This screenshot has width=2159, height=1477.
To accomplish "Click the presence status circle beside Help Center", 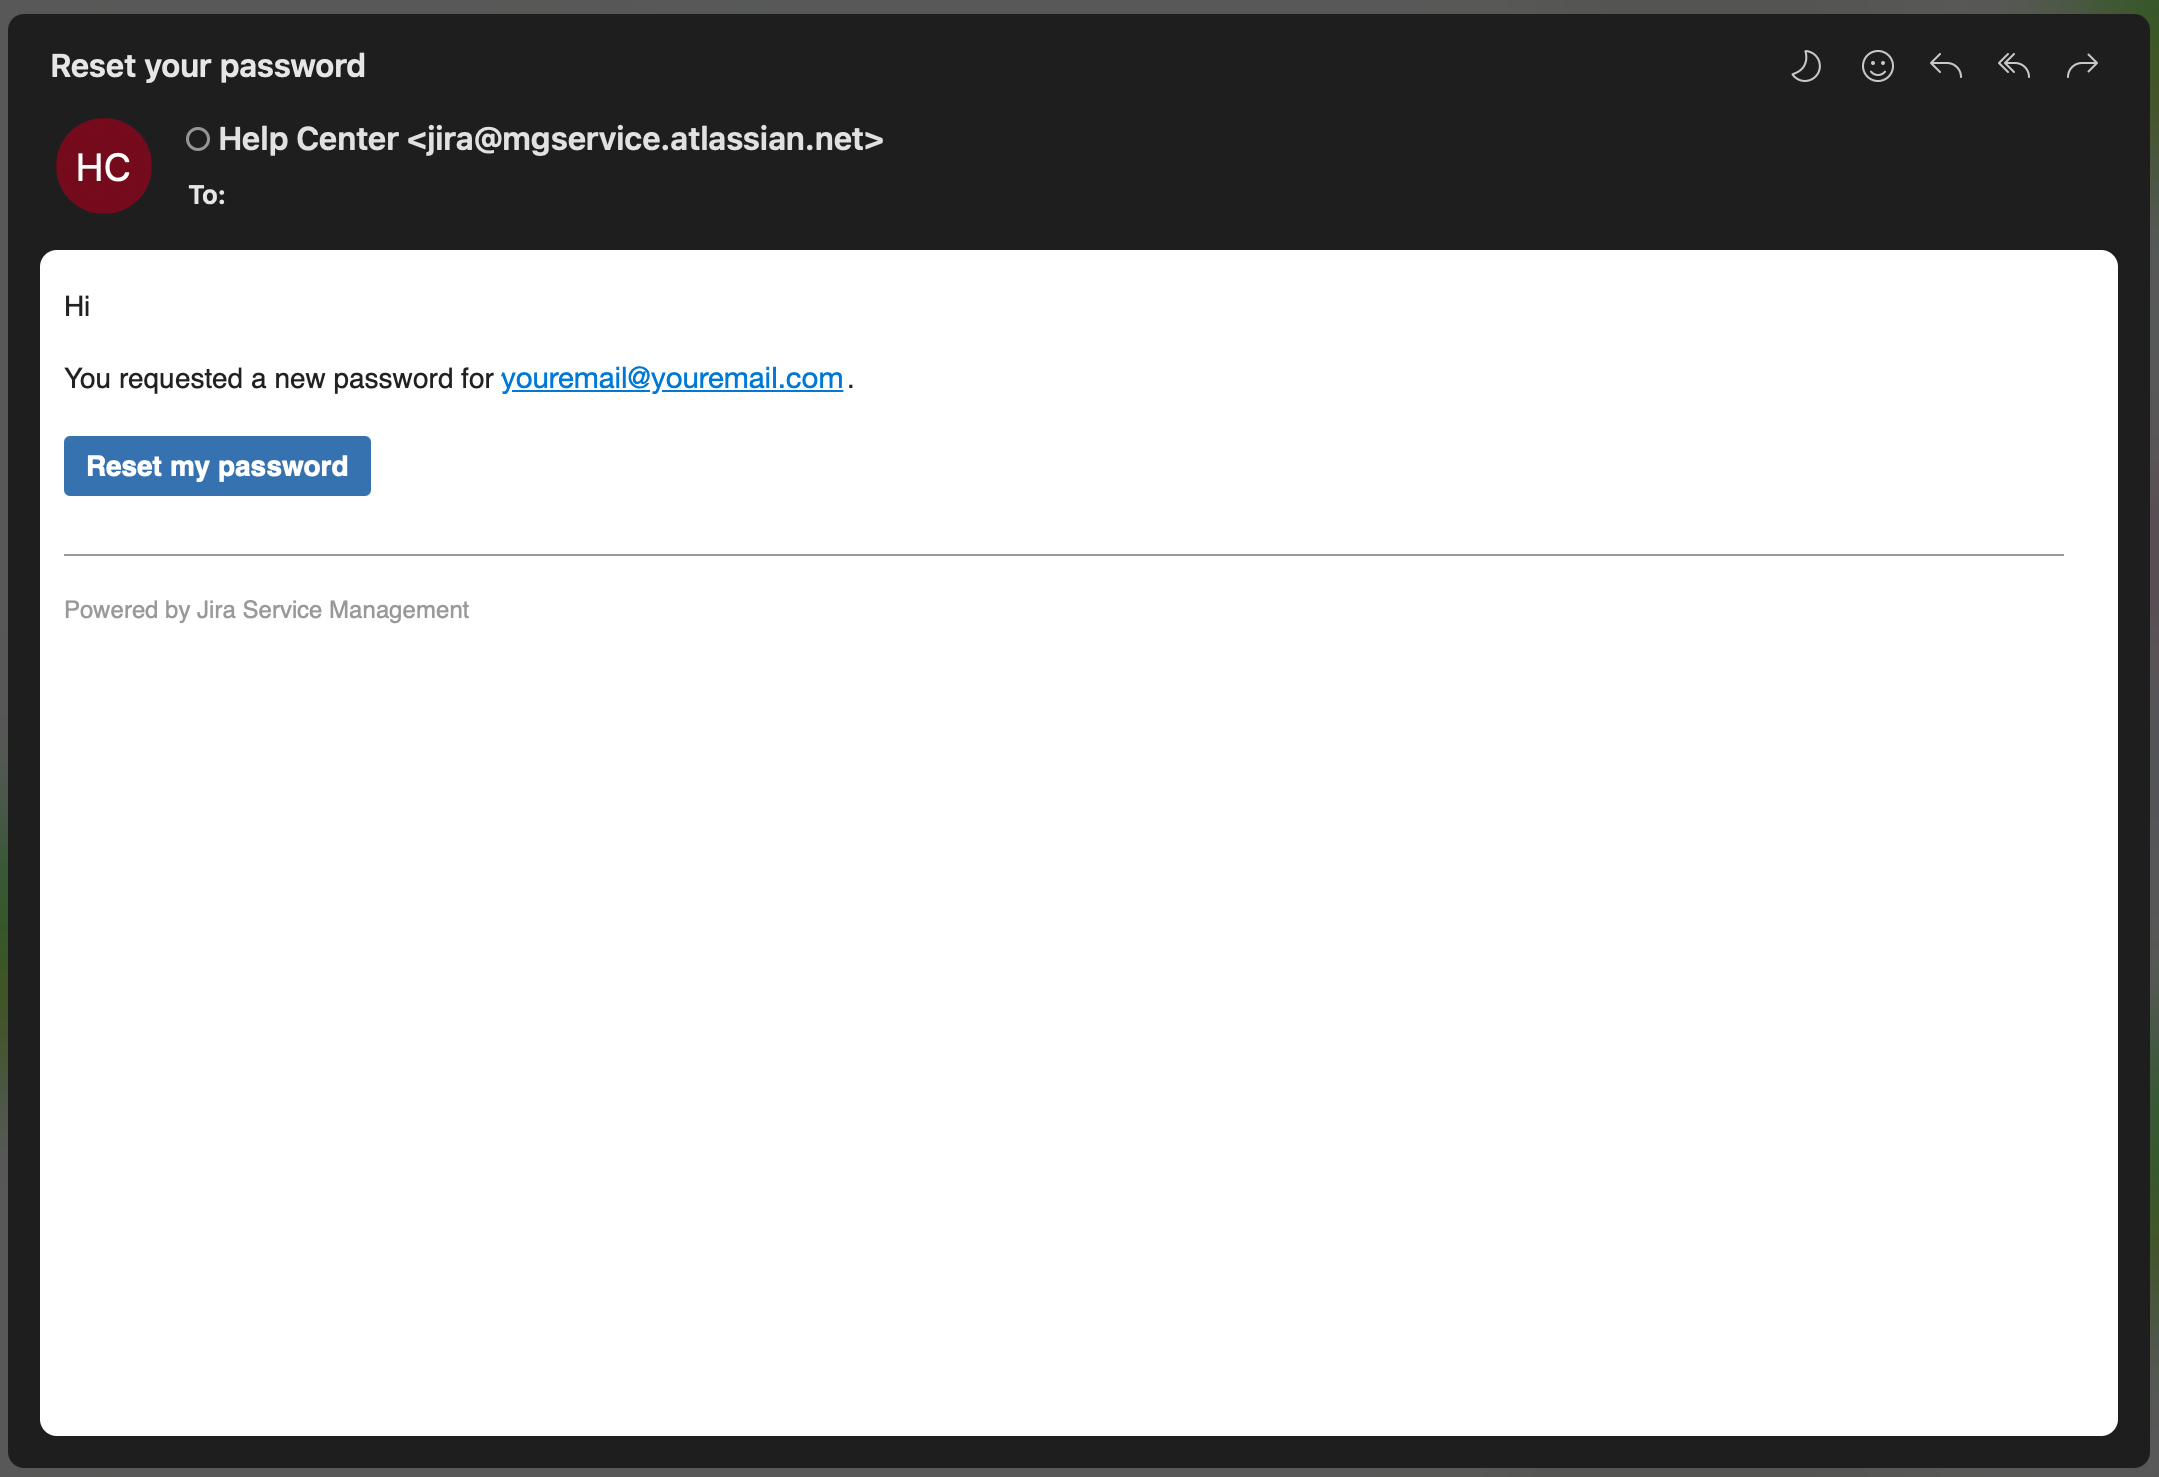I will click(198, 139).
